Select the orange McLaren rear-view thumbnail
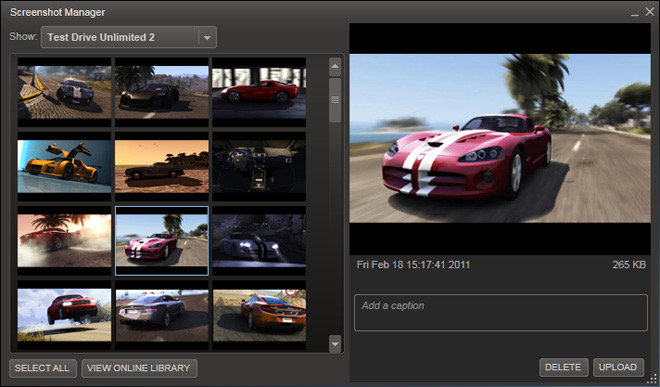The image size is (660, 387). click(259, 315)
